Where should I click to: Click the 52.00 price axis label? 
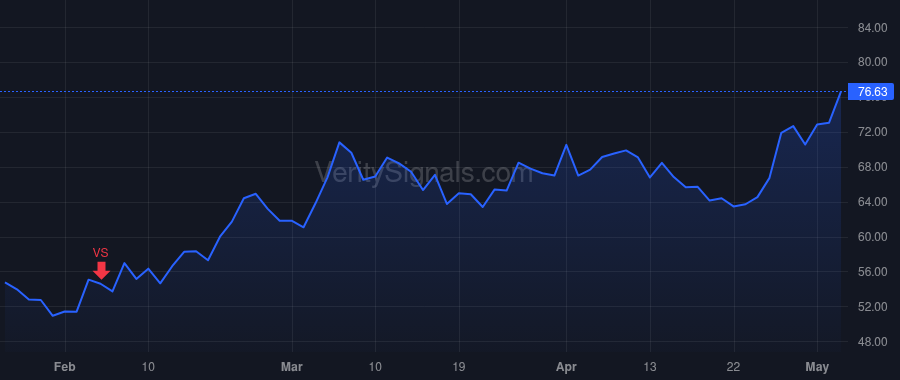[872, 307]
